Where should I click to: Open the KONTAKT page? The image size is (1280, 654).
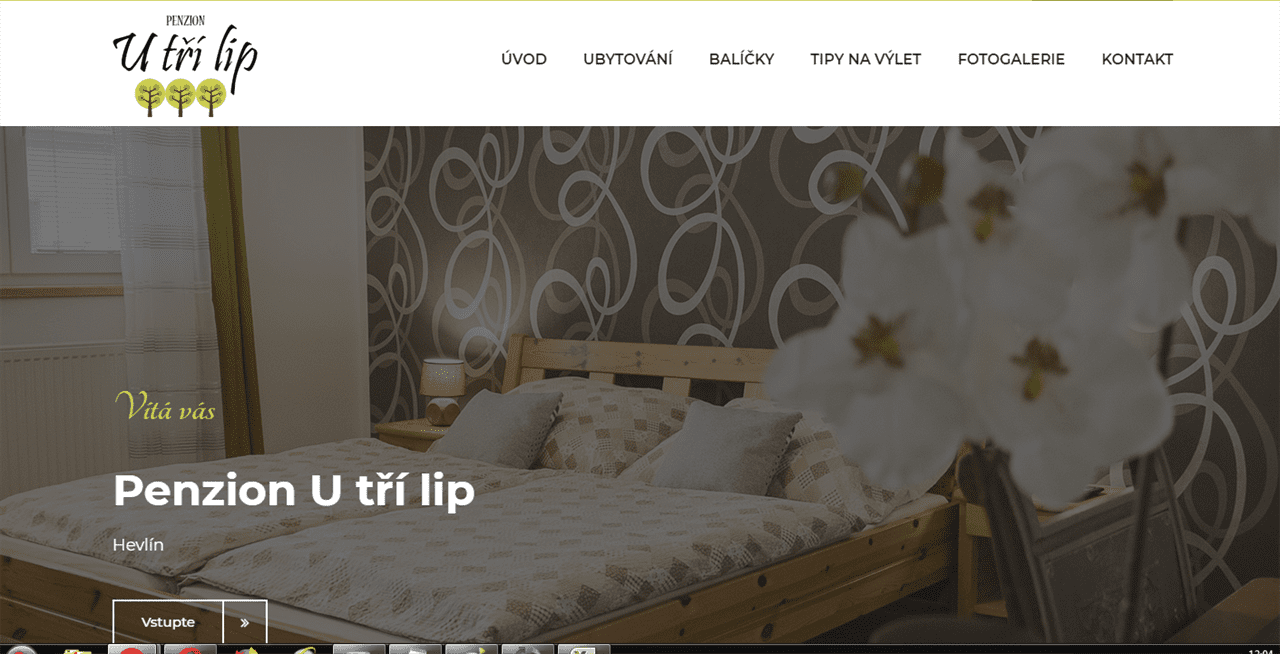(1137, 59)
